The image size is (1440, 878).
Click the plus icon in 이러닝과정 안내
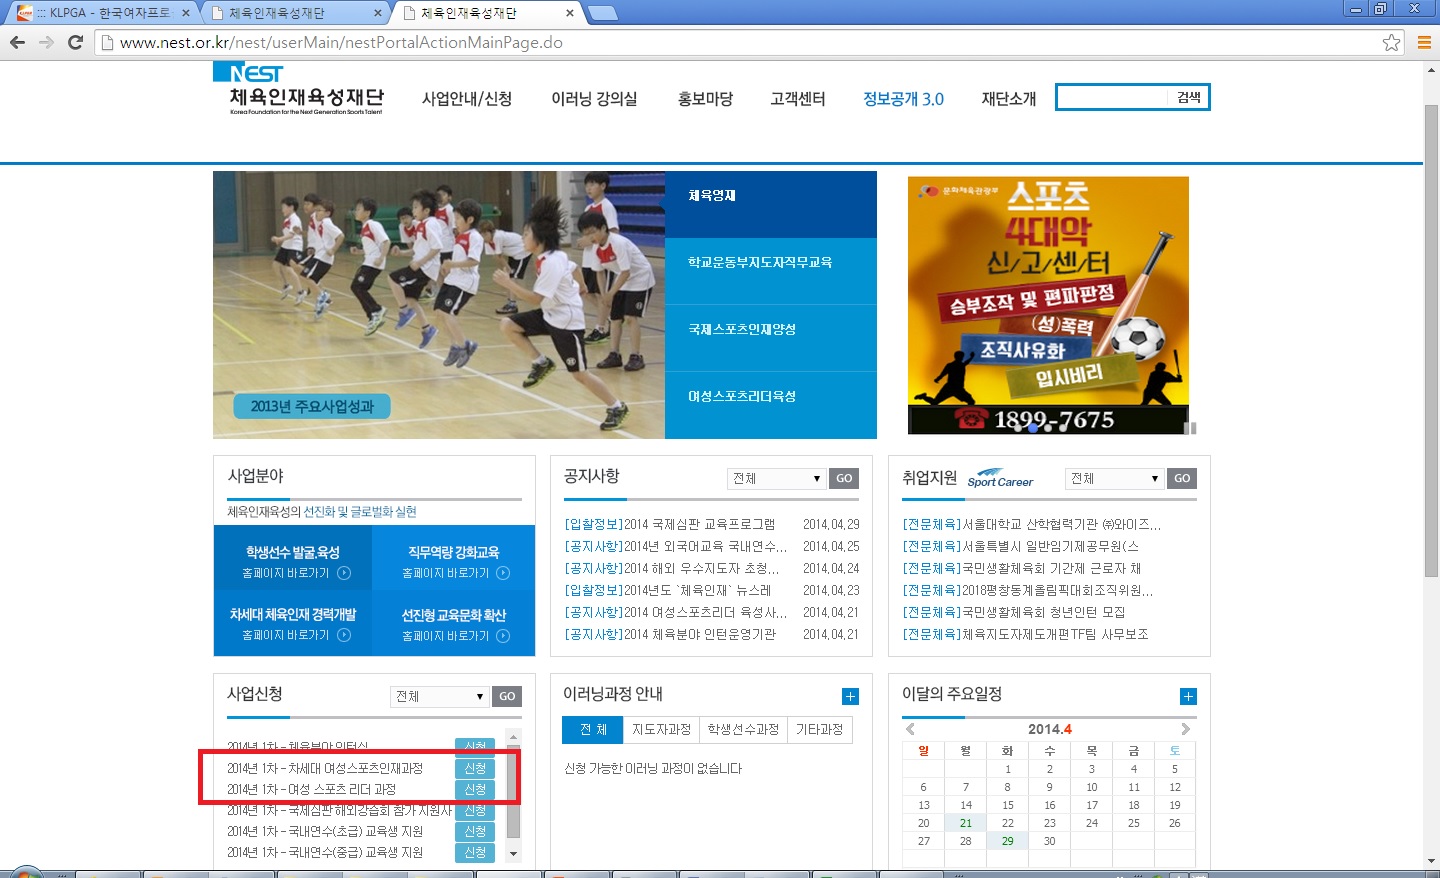coord(850,696)
